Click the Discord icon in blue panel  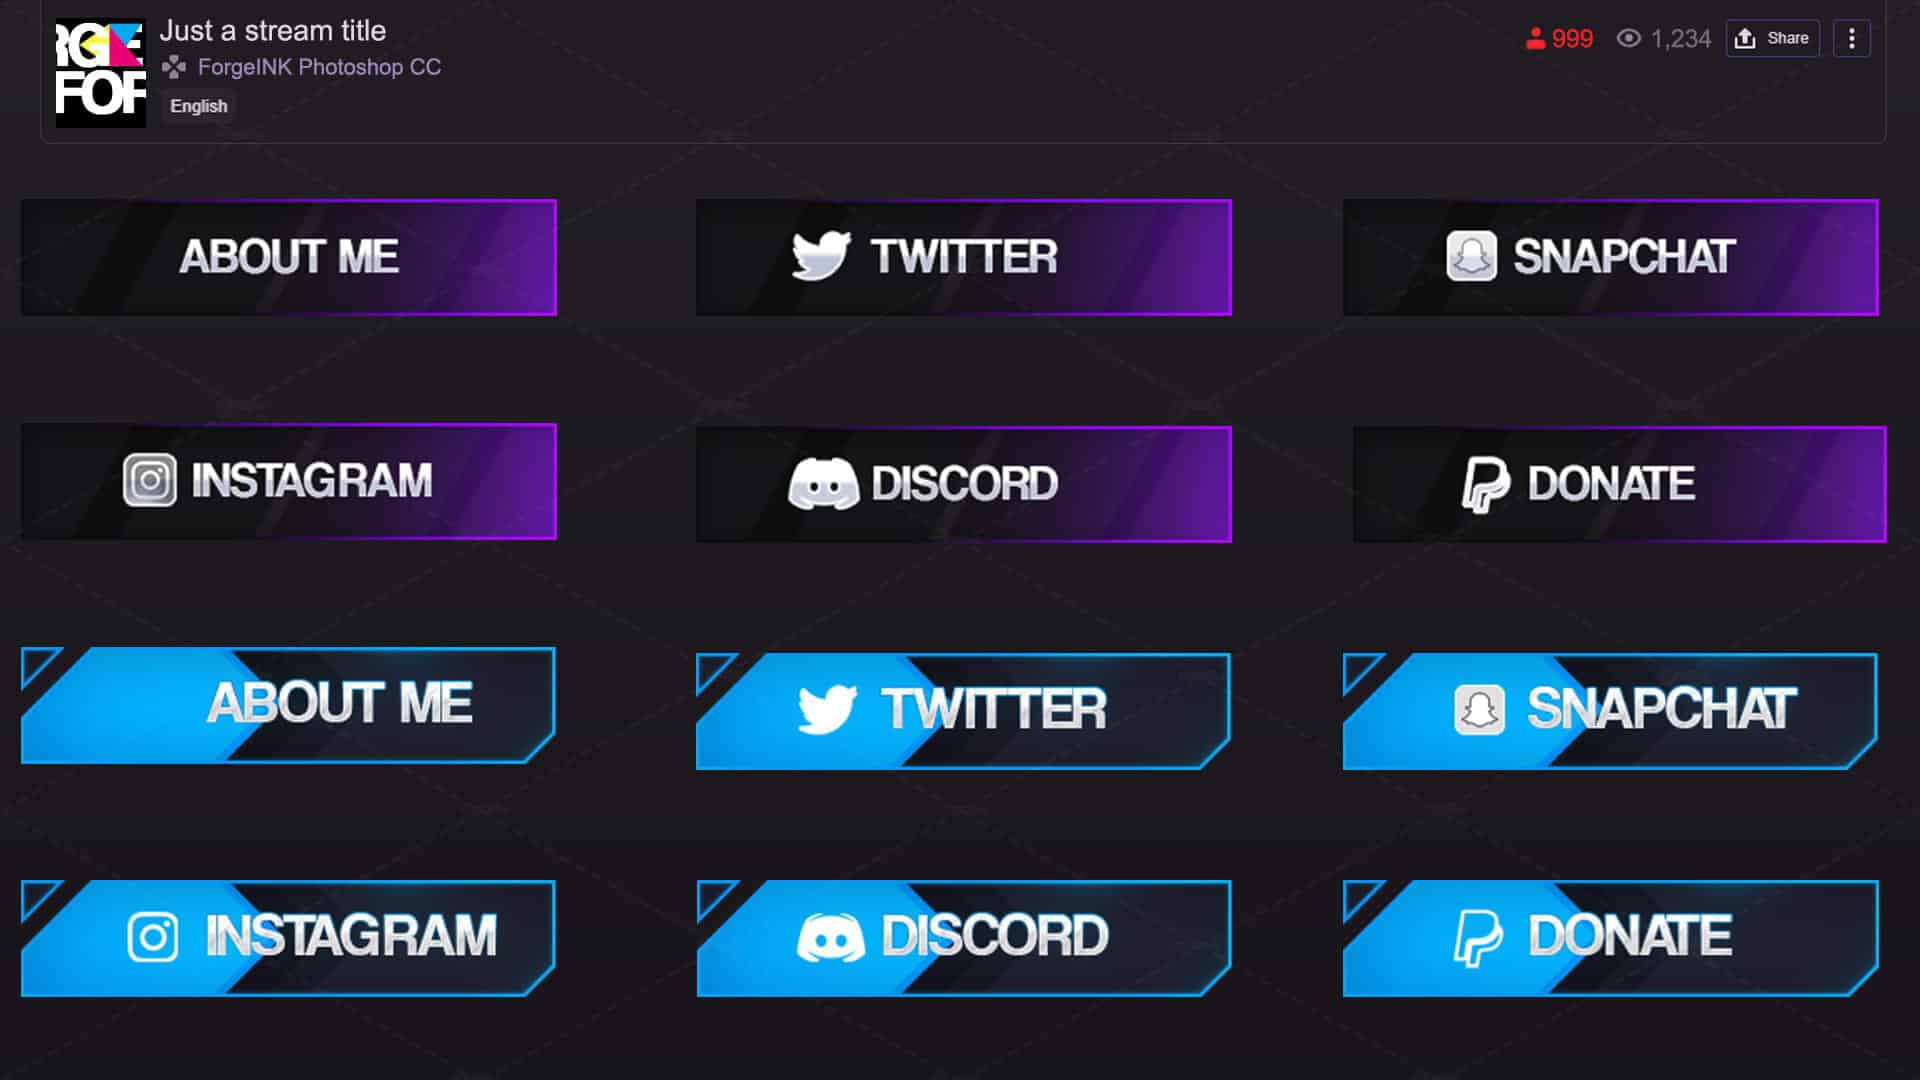coord(828,938)
